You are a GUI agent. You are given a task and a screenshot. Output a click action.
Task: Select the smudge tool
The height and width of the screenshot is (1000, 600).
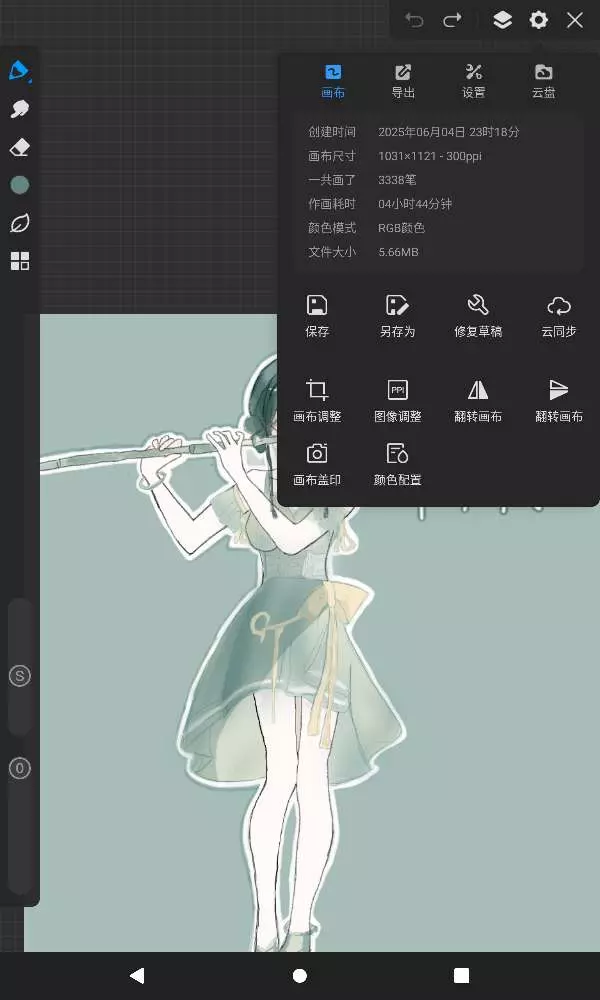tap(19, 109)
